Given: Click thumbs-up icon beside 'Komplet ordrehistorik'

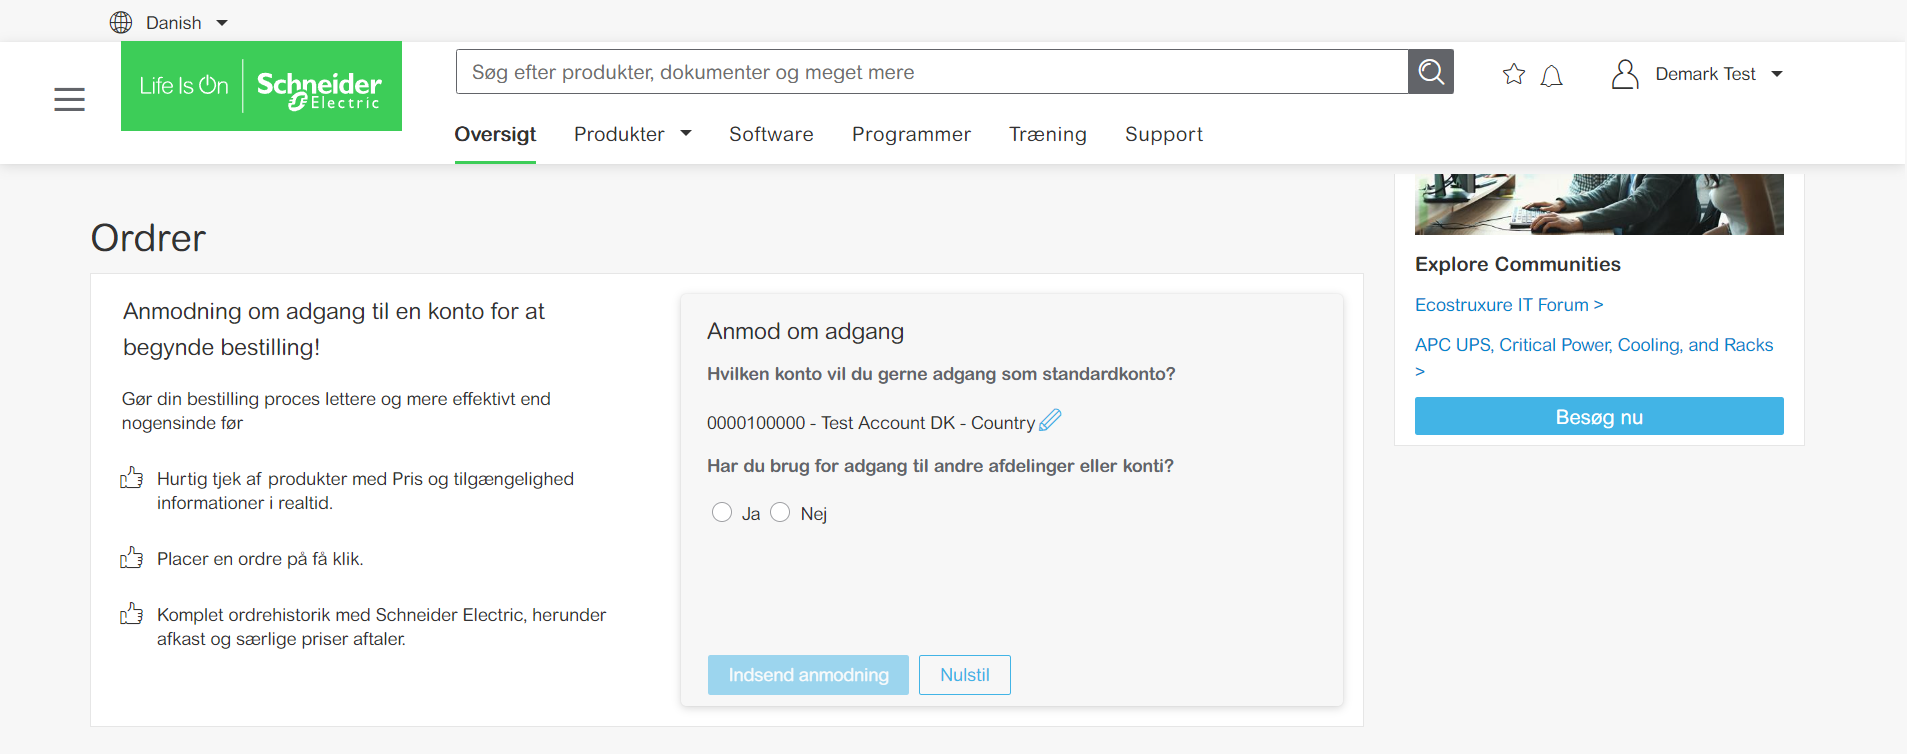Looking at the screenshot, I should 132,614.
